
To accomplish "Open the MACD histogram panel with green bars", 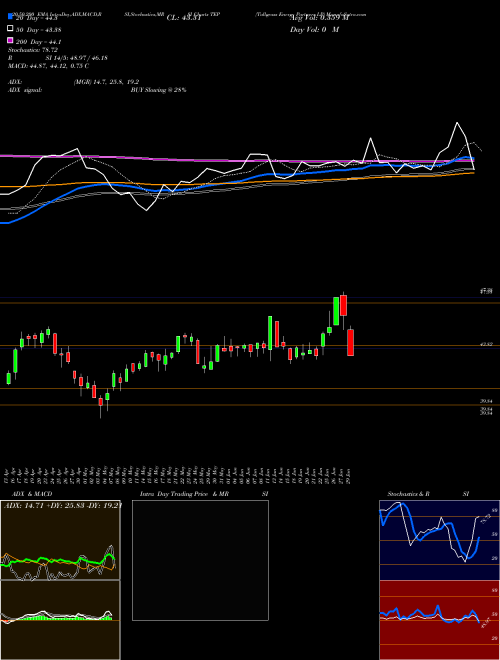I will tap(60, 620).
